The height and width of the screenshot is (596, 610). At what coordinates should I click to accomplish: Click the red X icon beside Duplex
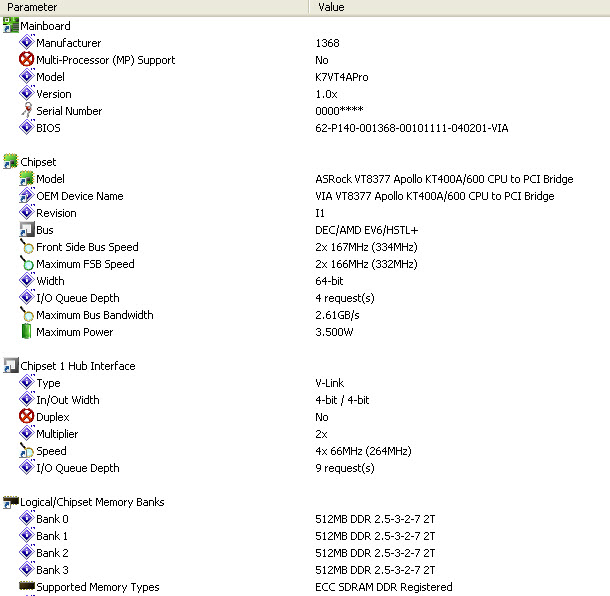click(x=27, y=417)
